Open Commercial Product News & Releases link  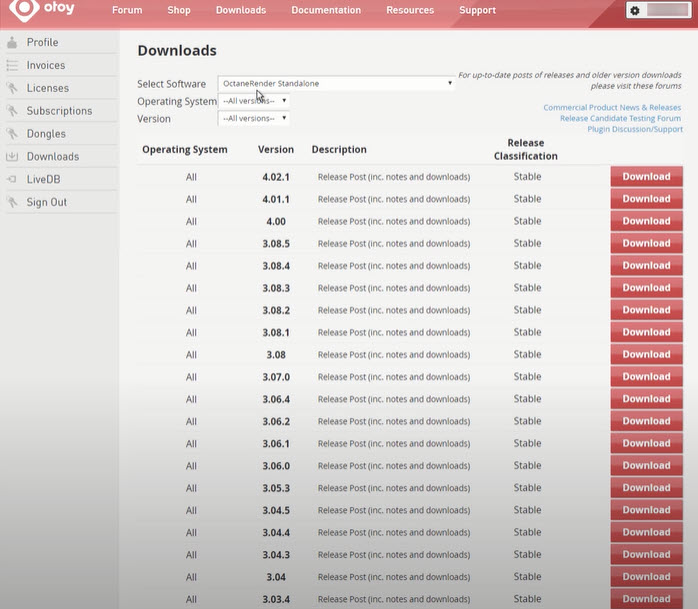pyautogui.click(x=612, y=107)
